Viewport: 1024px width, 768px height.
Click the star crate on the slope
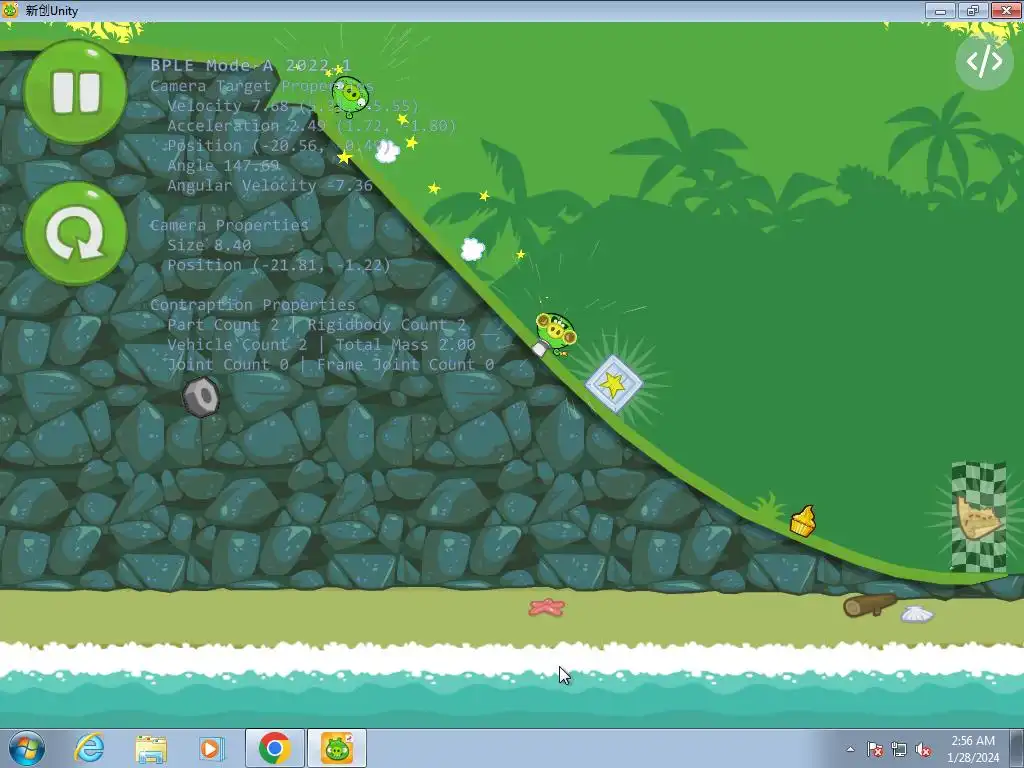coord(614,384)
